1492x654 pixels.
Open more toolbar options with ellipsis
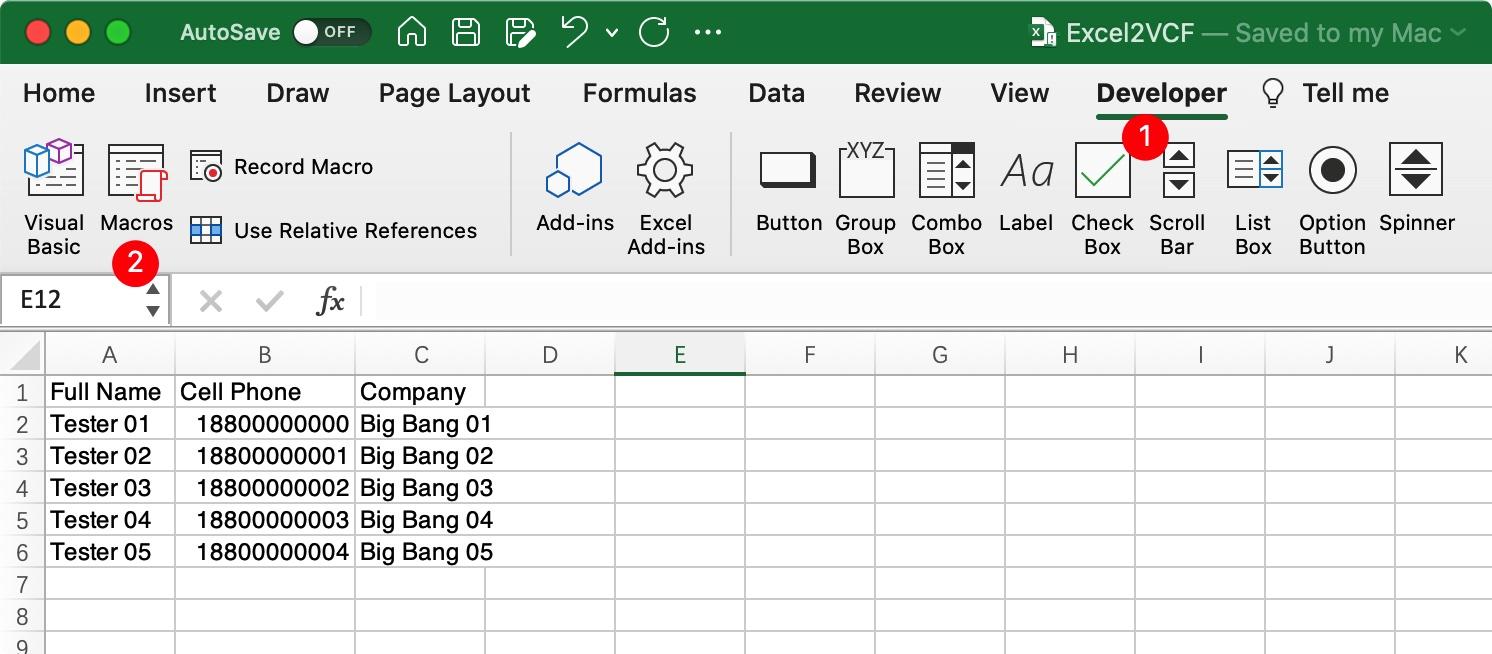(x=708, y=31)
